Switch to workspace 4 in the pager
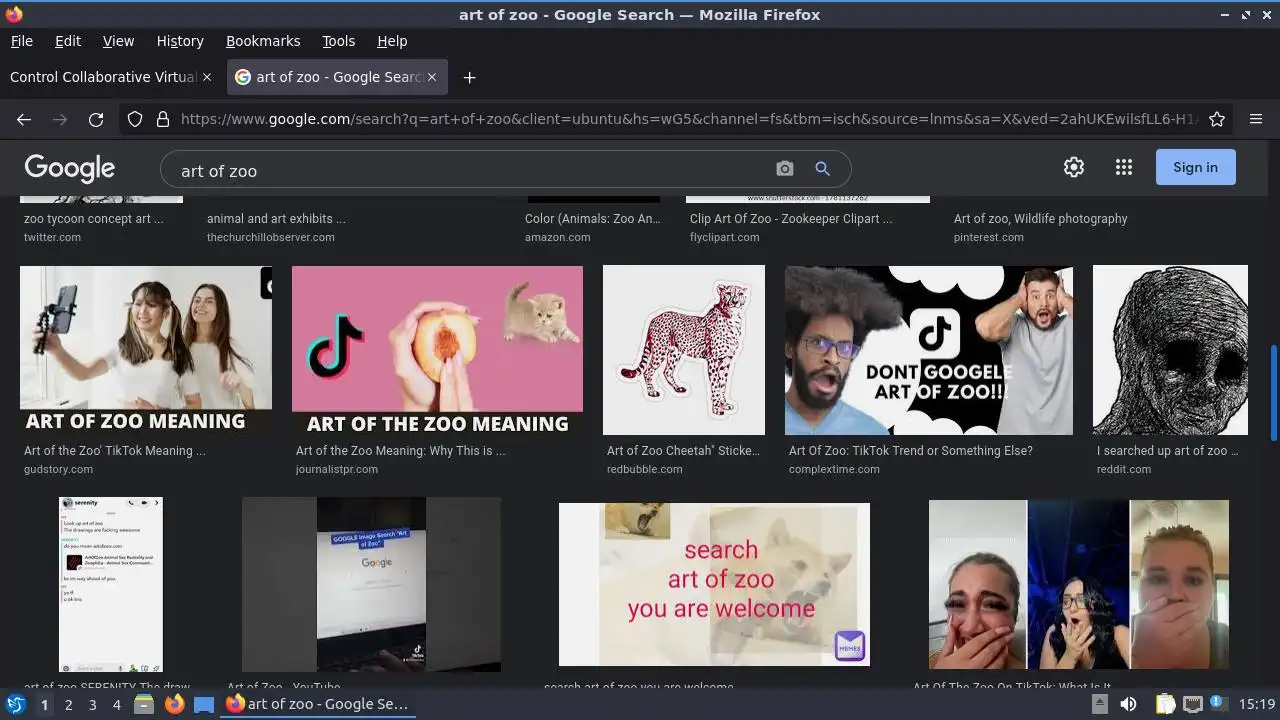Screen dimensions: 1280x720 click(116, 704)
